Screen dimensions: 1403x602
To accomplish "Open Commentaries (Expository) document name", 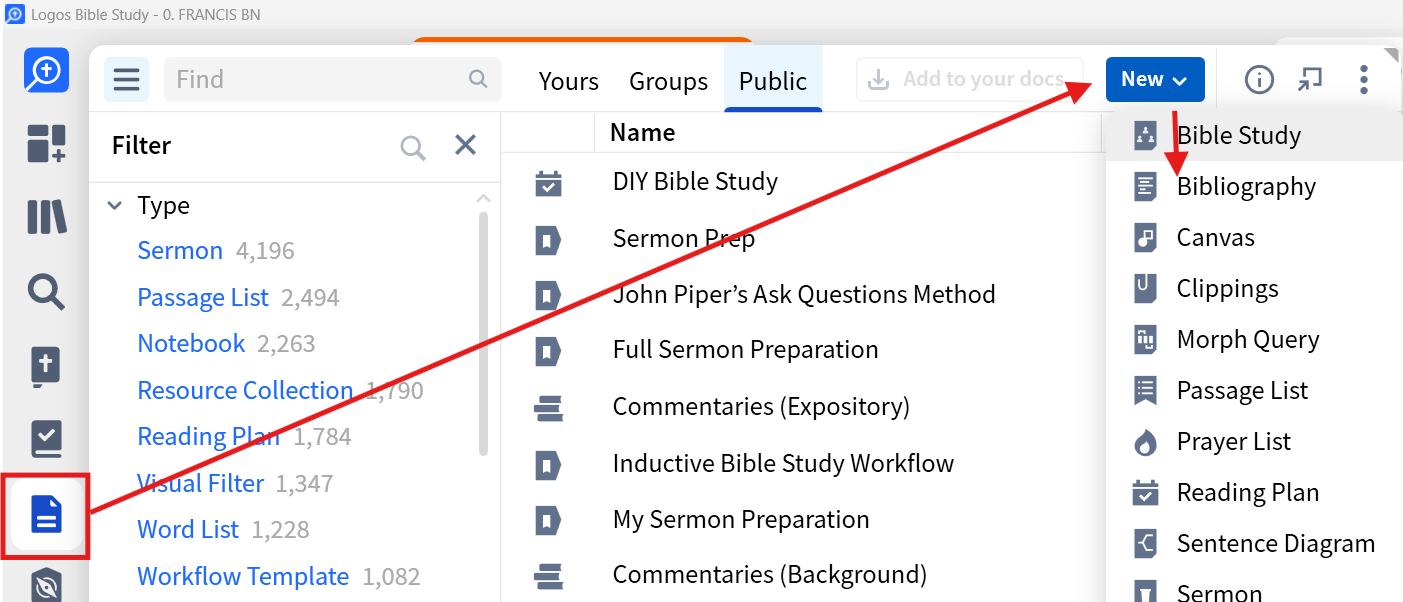I will pos(761,406).
